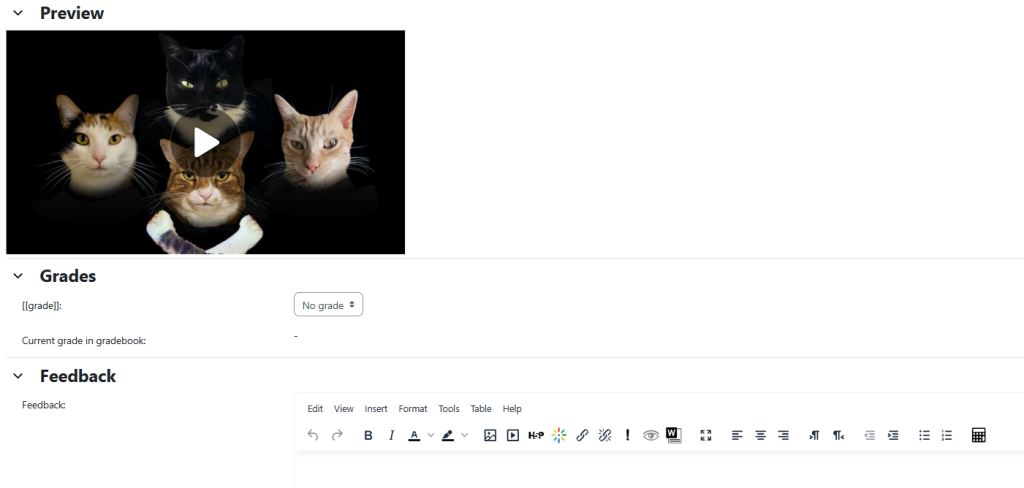Open the Table menu in editor

[x=481, y=409]
